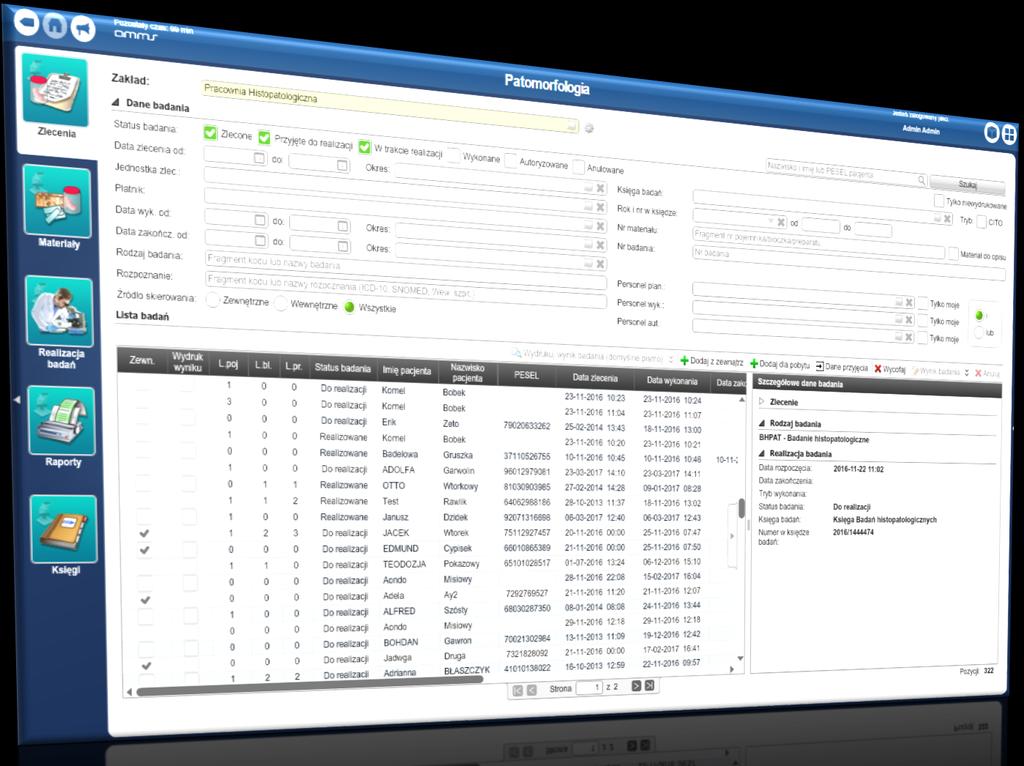1024x766 pixels.
Task: Go to the home screen icon
Action: [x=55, y=25]
